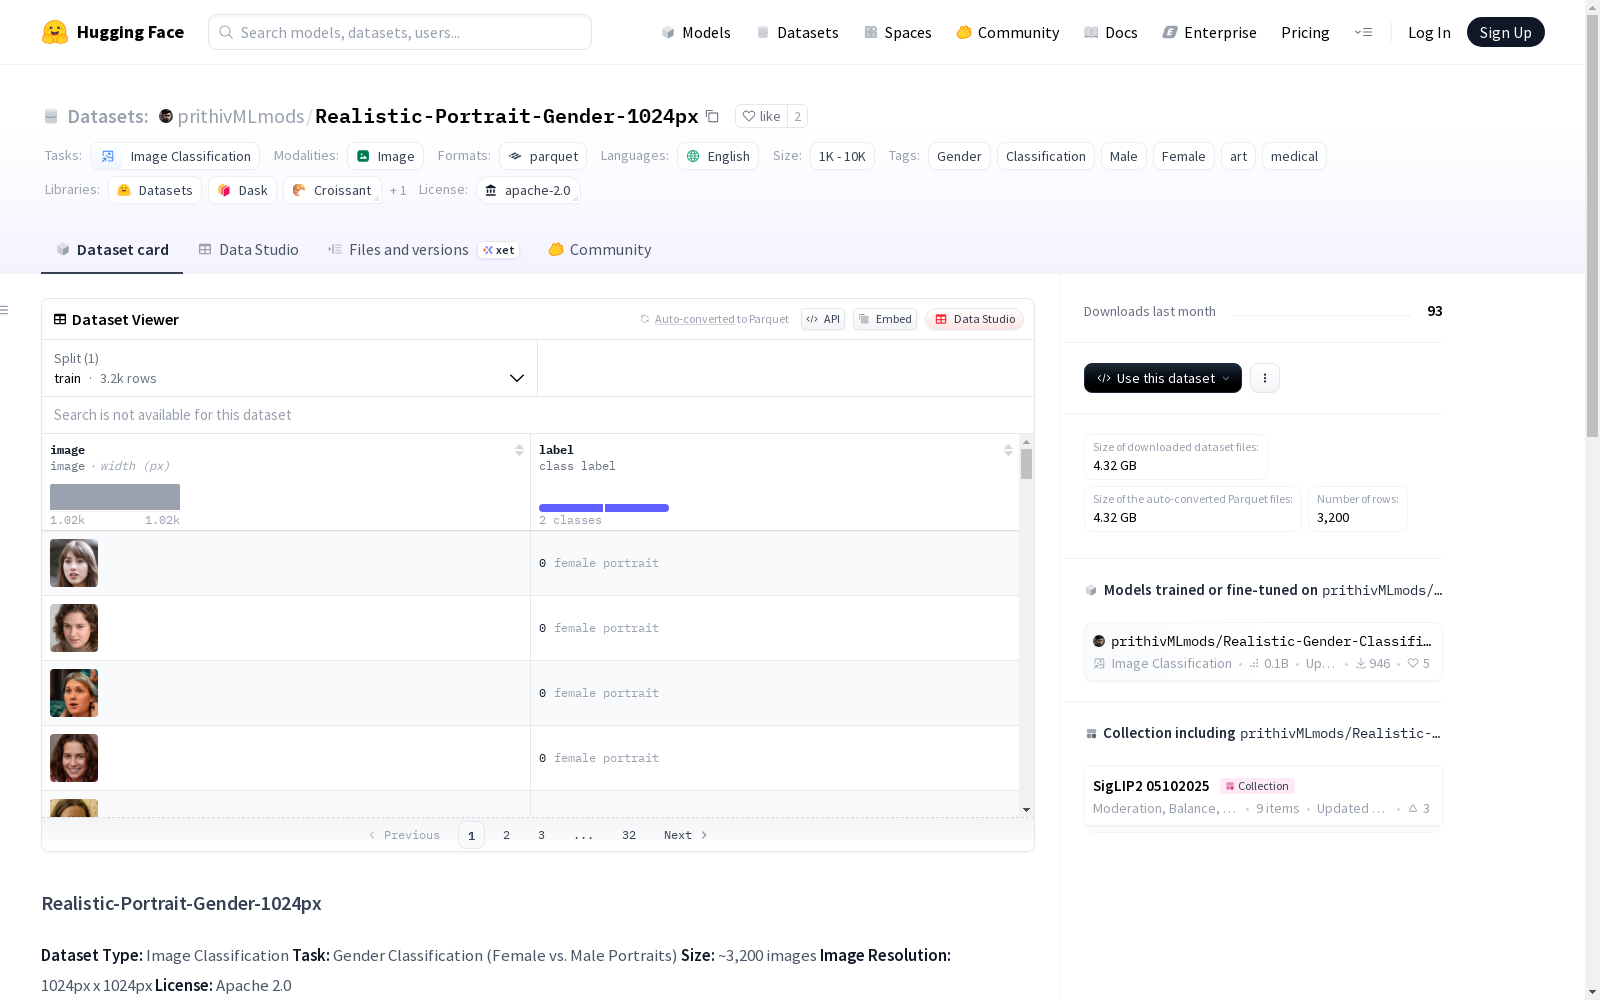Click the Sign Up button
The image size is (1600, 1000).
click(x=1506, y=32)
